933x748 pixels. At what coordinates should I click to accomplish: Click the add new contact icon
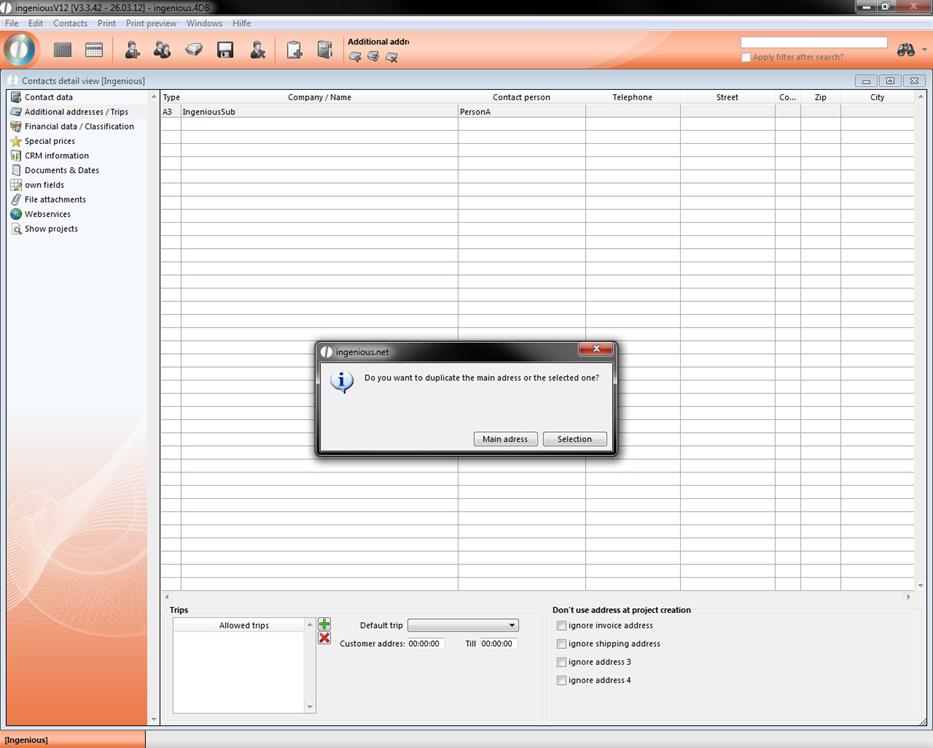tap(132, 49)
